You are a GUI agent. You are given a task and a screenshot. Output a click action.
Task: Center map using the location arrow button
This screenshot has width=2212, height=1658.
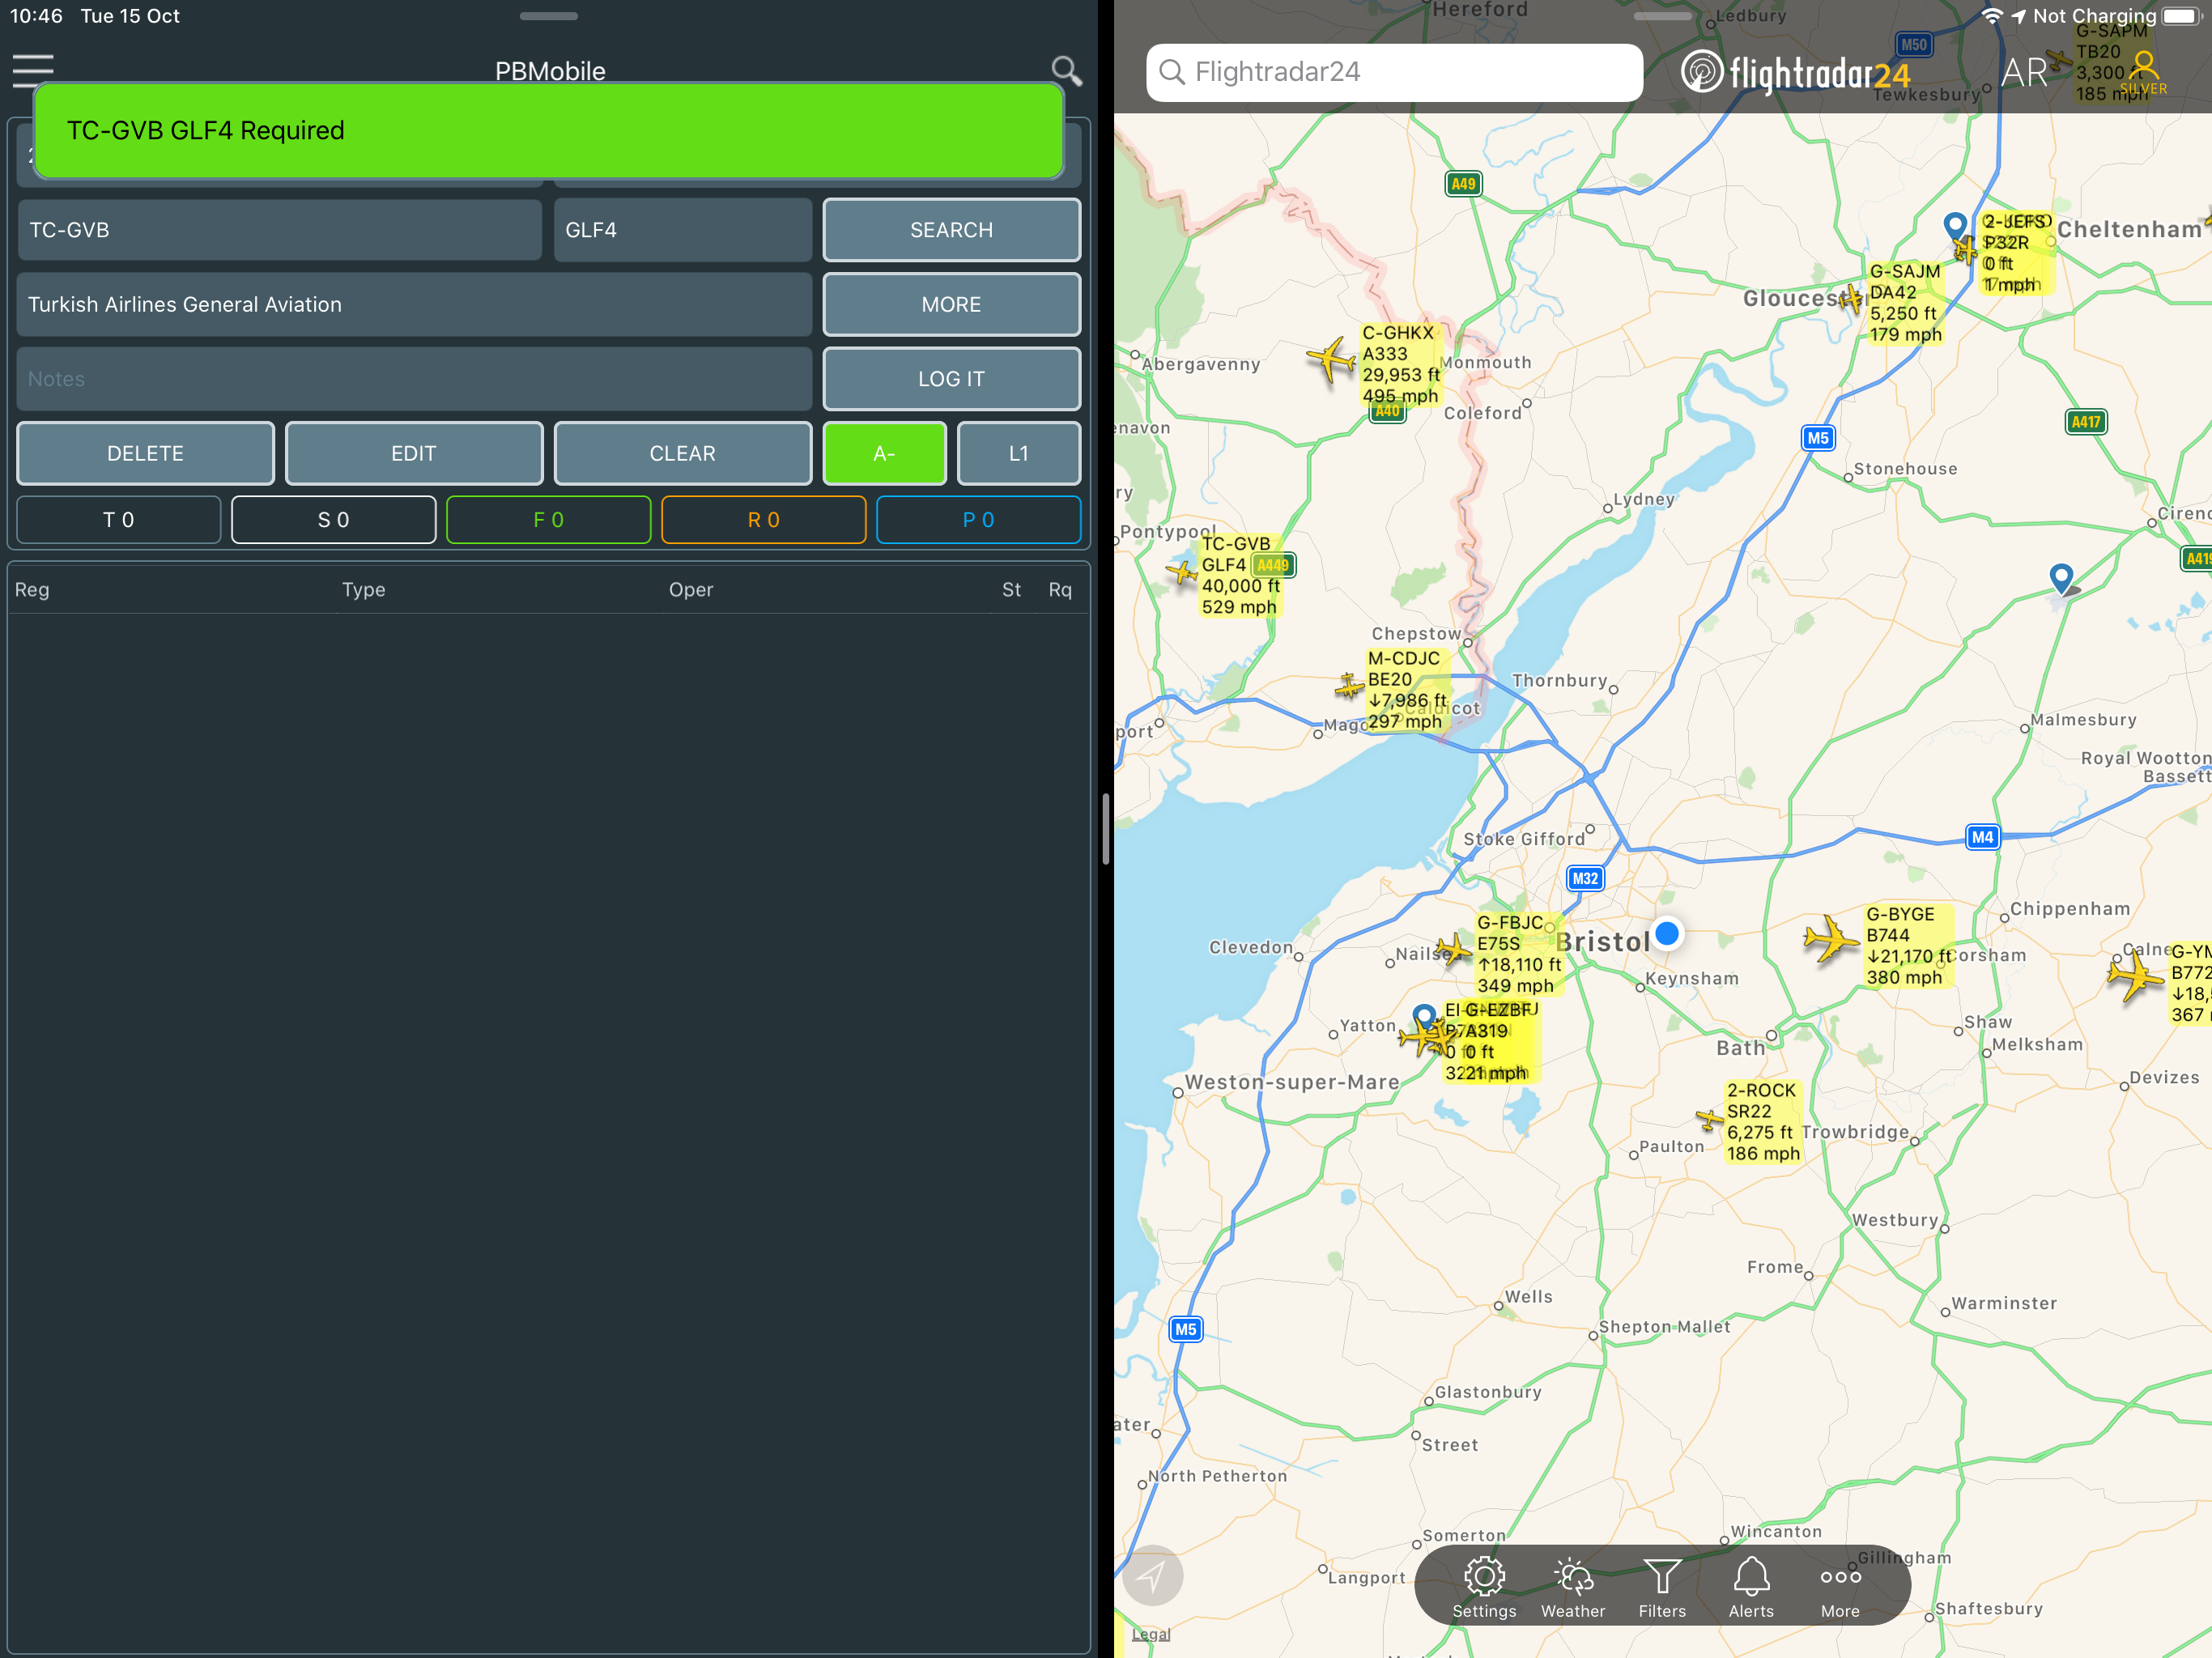pyautogui.click(x=1152, y=1576)
